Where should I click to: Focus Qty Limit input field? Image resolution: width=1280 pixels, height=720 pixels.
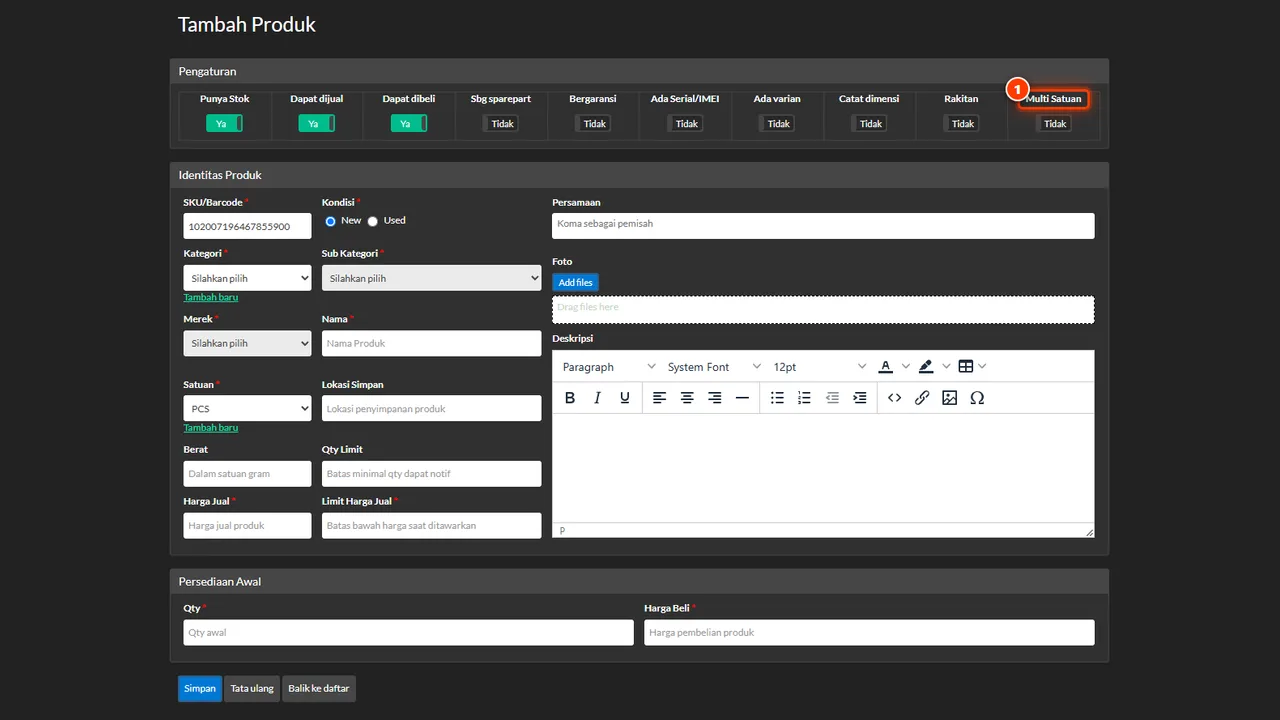[431, 473]
